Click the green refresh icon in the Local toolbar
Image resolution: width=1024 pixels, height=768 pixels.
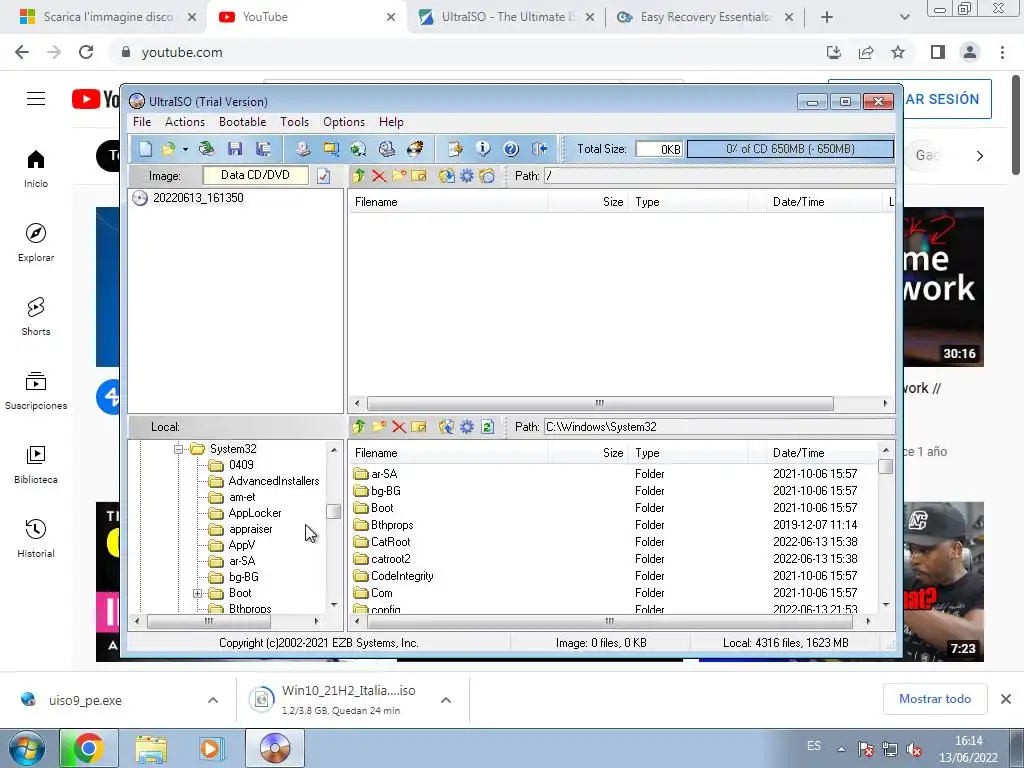[x=487, y=426]
